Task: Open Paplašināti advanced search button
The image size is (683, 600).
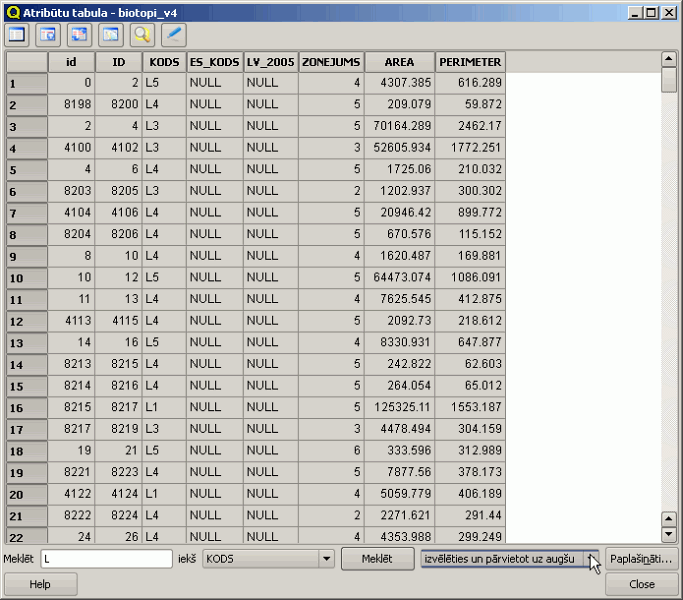Action: 641,559
